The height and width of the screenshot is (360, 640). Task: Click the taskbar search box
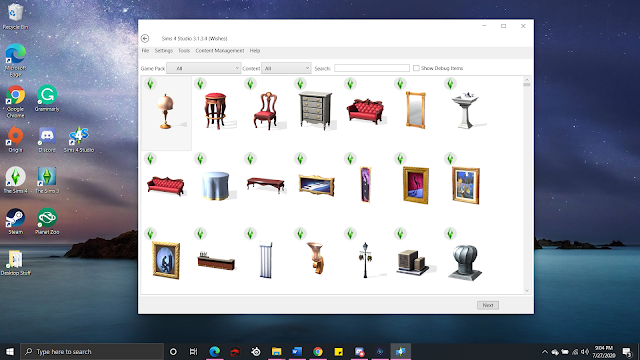pyautogui.click(x=92, y=351)
